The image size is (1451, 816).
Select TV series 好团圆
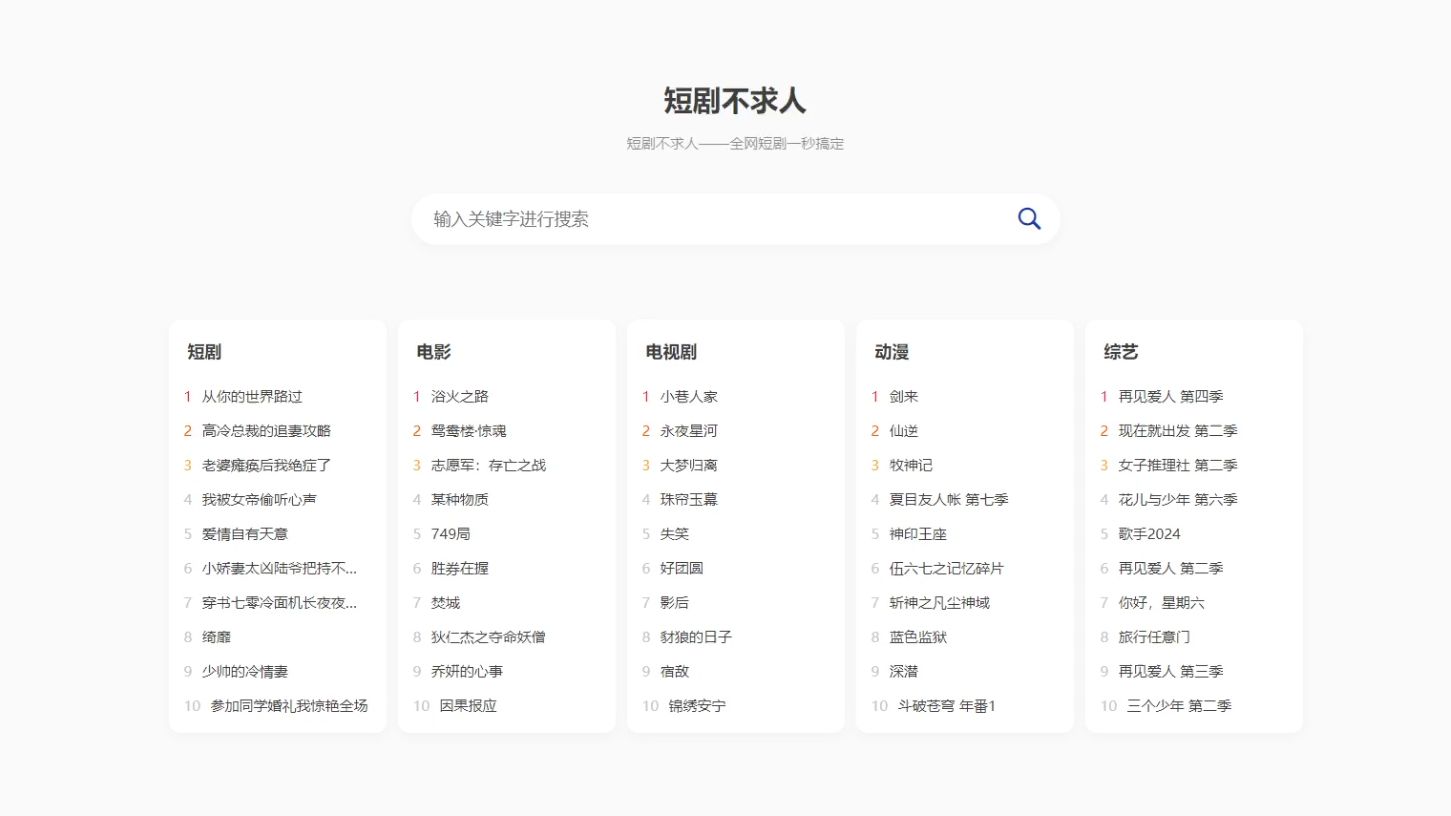click(x=682, y=568)
